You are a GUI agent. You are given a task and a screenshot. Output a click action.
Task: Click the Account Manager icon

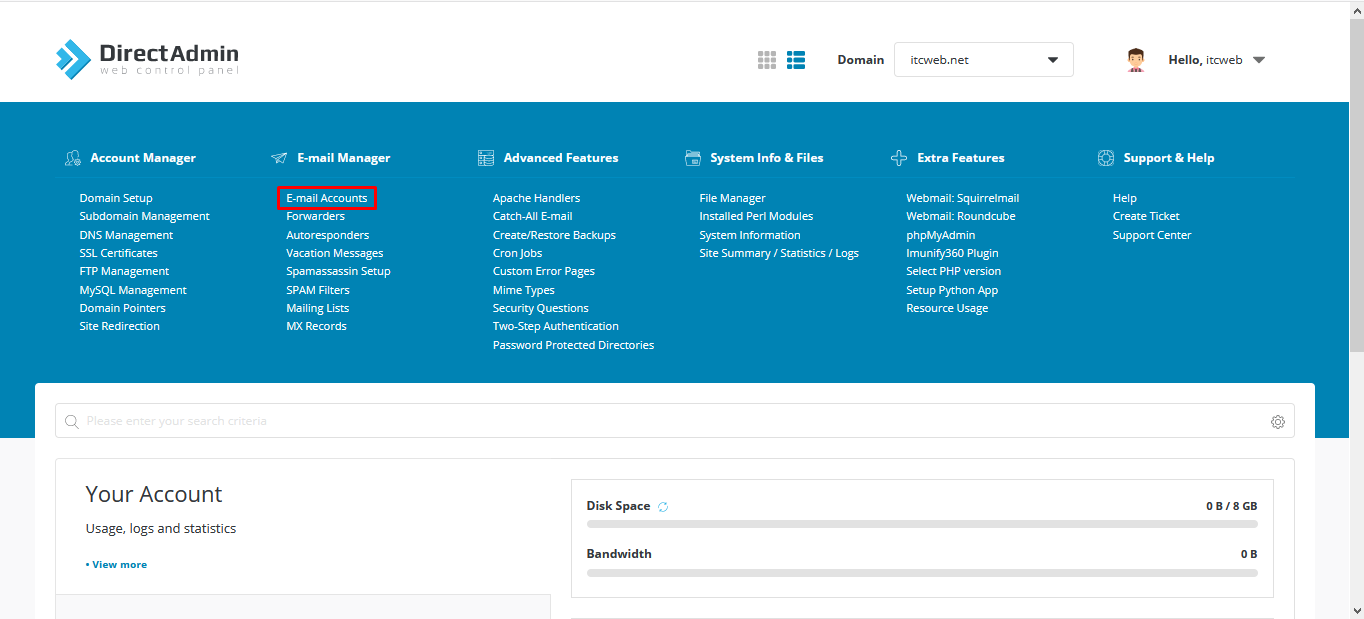(x=73, y=158)
